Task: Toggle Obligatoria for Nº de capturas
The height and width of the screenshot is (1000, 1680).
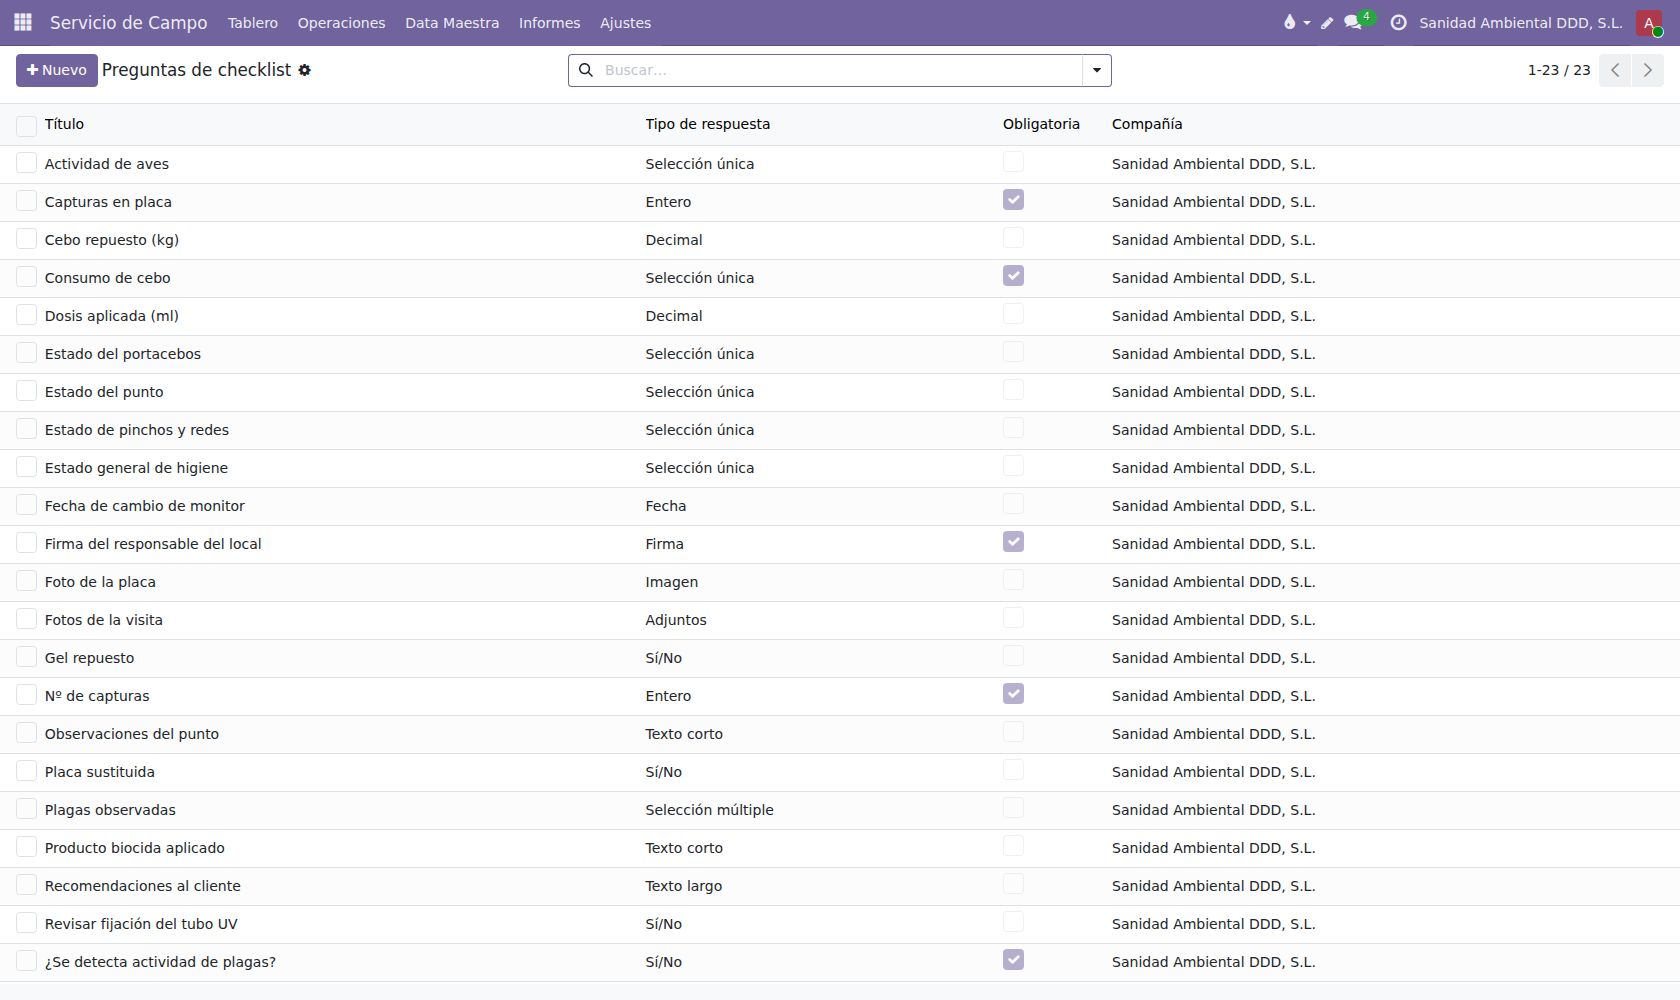Action: tap(1013, 694)
